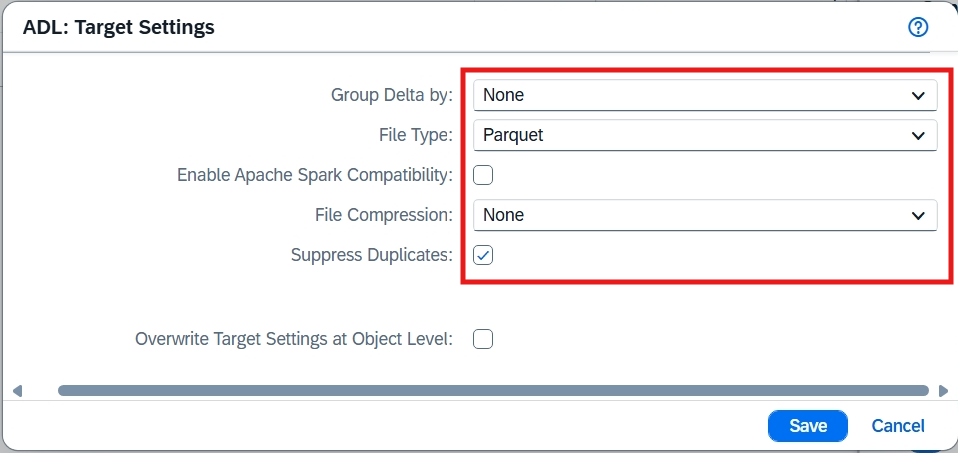
Task: Enable Apache Spark Compatibility checkbox
Action: tap(483, 175)
